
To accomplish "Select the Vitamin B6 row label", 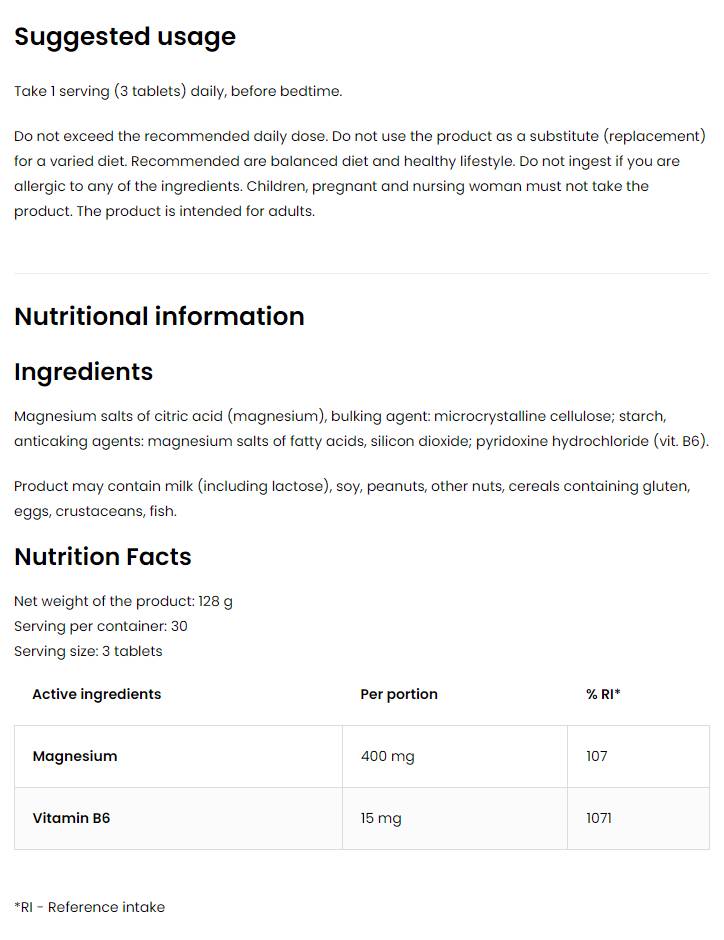I will pos(71,818).
